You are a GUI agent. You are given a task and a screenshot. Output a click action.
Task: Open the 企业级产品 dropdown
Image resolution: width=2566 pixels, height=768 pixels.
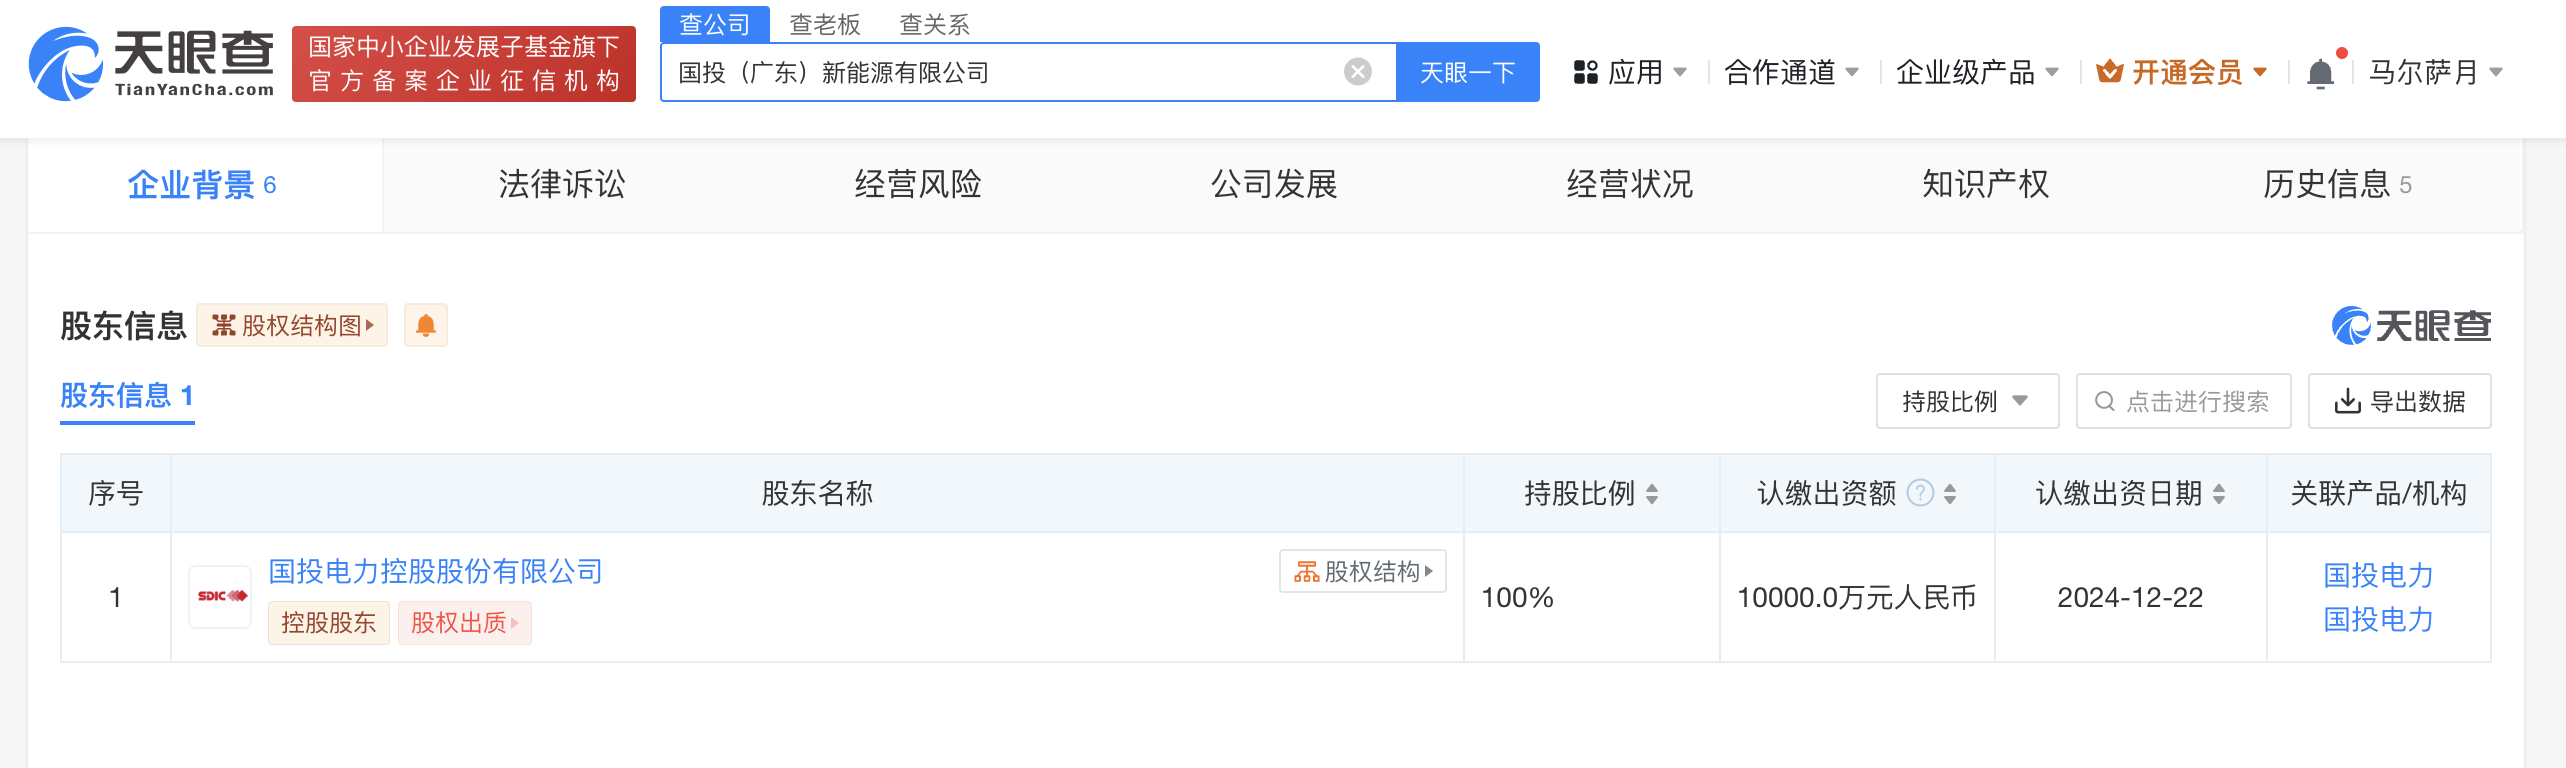(1977, 72)
